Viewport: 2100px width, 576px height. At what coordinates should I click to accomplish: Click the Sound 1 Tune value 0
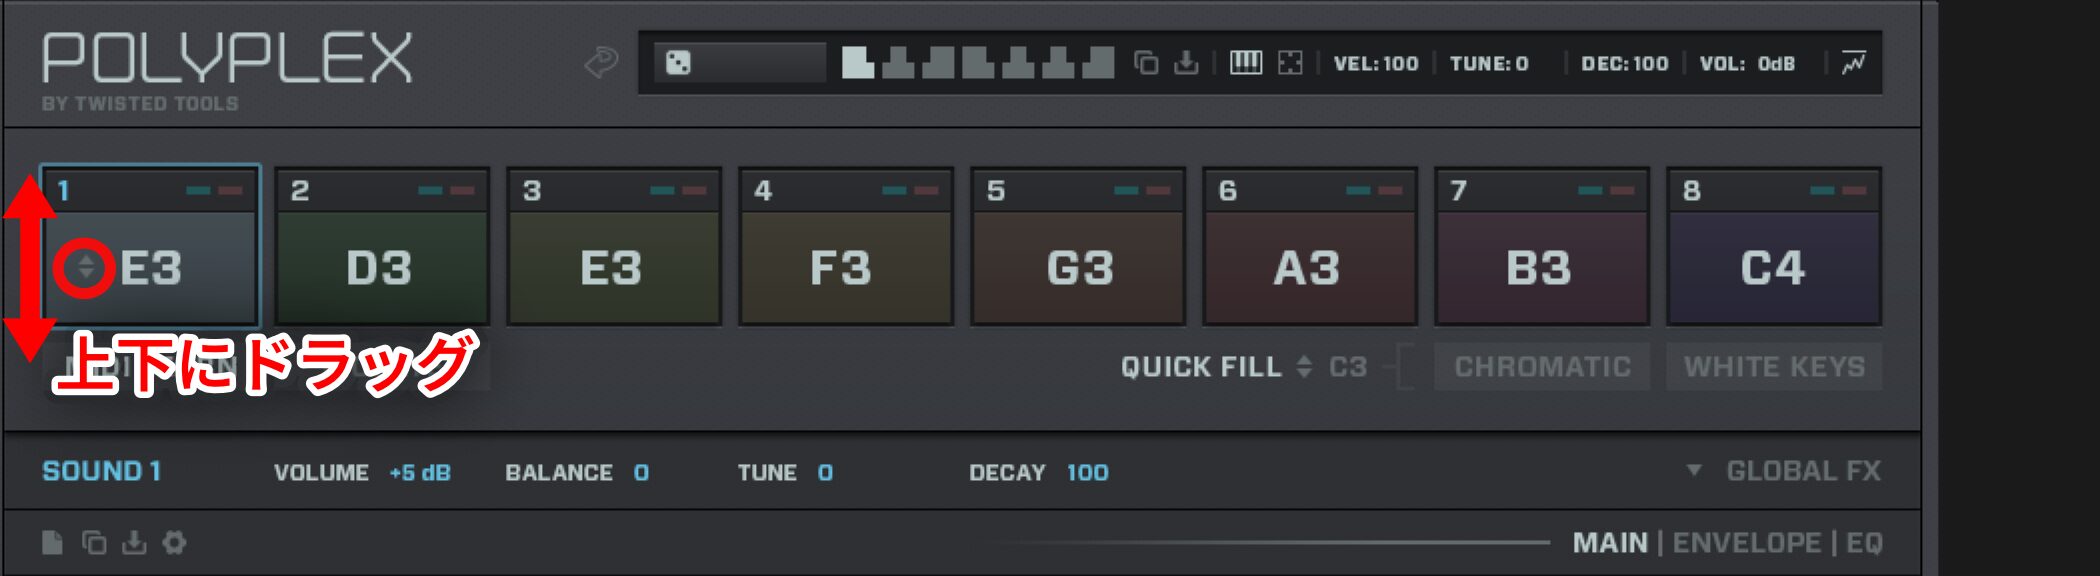pos(825,472)
